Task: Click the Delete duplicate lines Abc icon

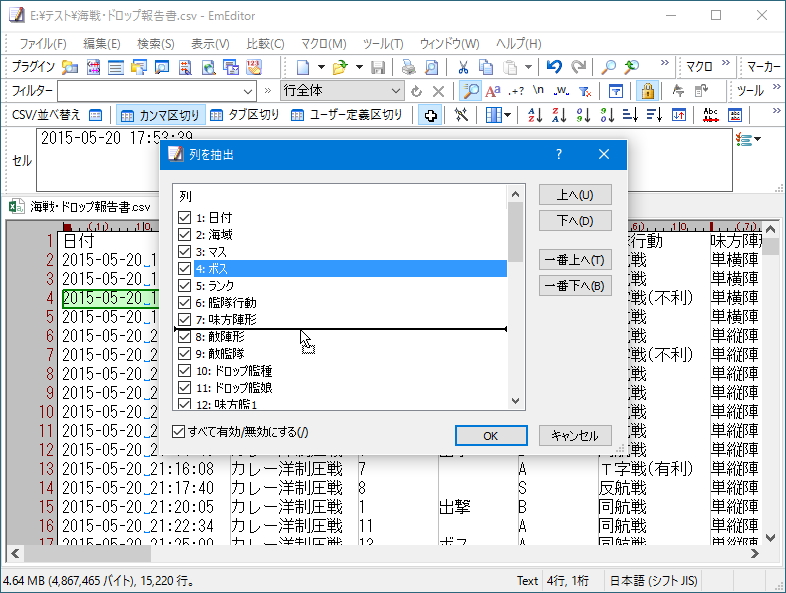Action: point(711,115)
